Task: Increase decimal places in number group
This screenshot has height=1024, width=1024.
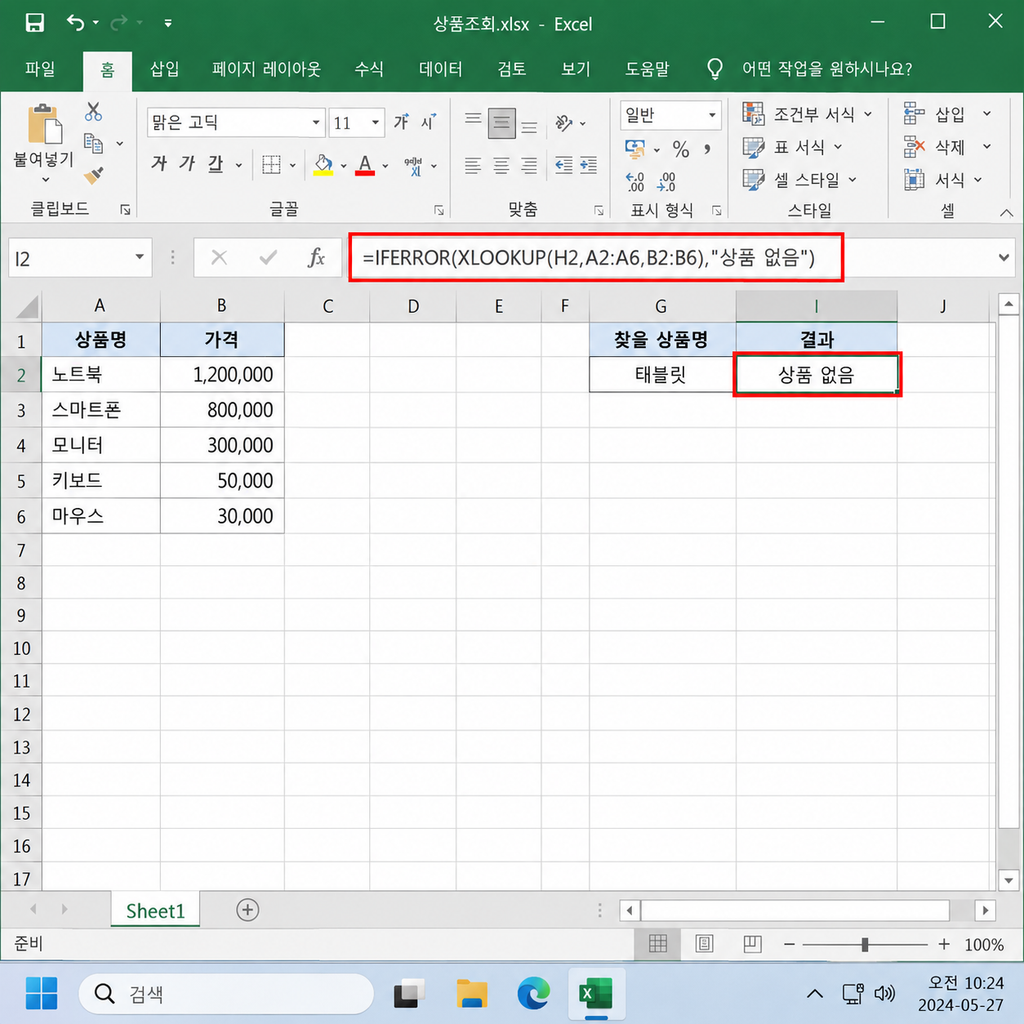Action: click(635, 182)
